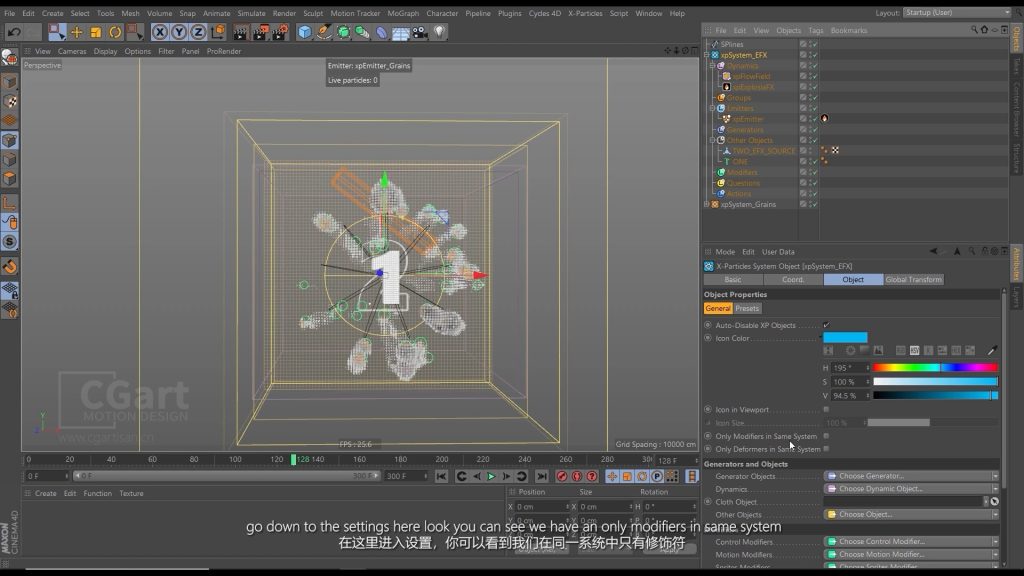Enable Only Deformers in Same System checkbox
Screen dimensions: 1024x576
[x=826, y=449]
